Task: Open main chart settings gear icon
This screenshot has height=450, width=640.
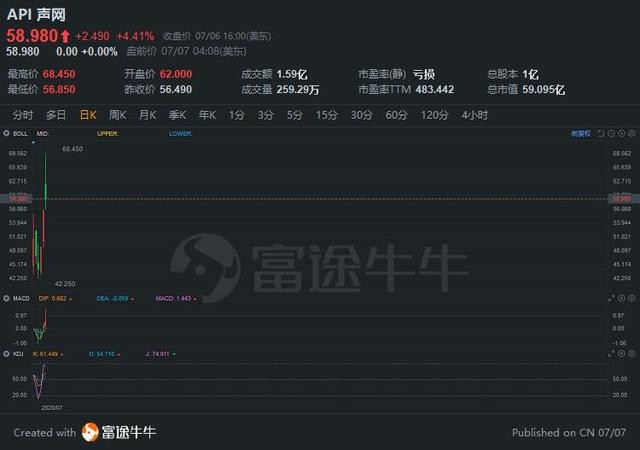Action: click(x=631, y=134)
